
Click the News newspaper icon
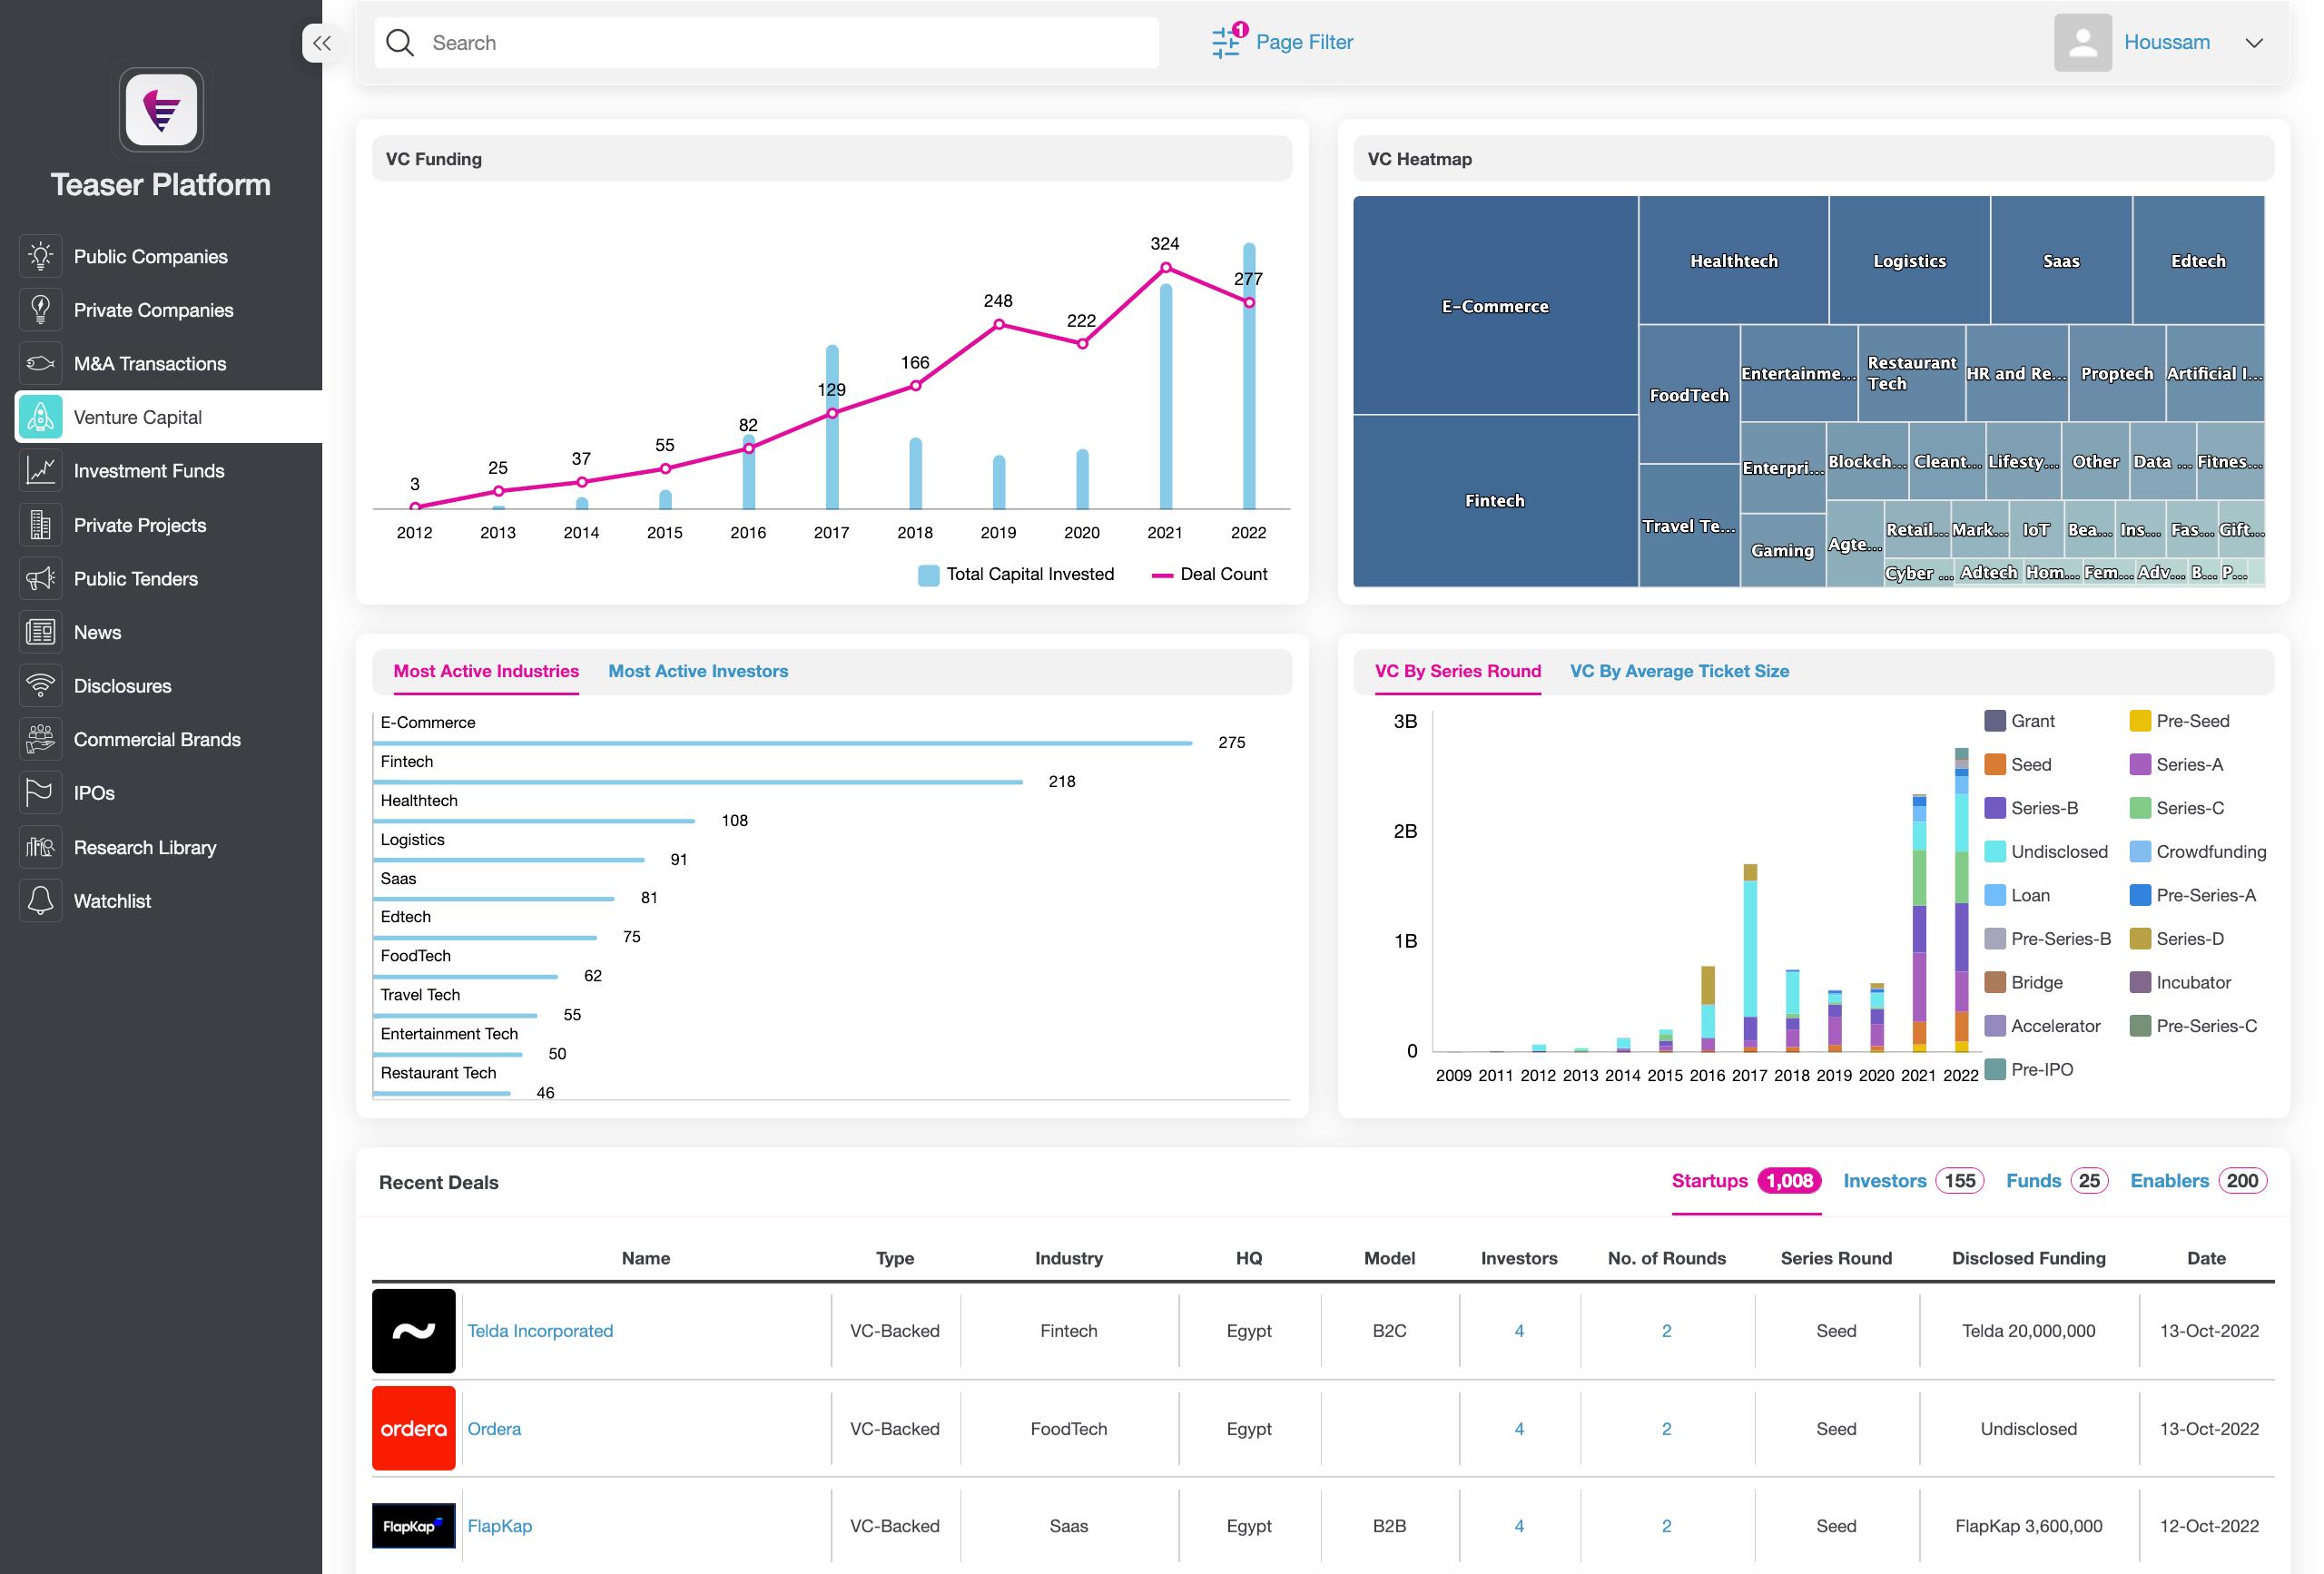pos(40,632)
